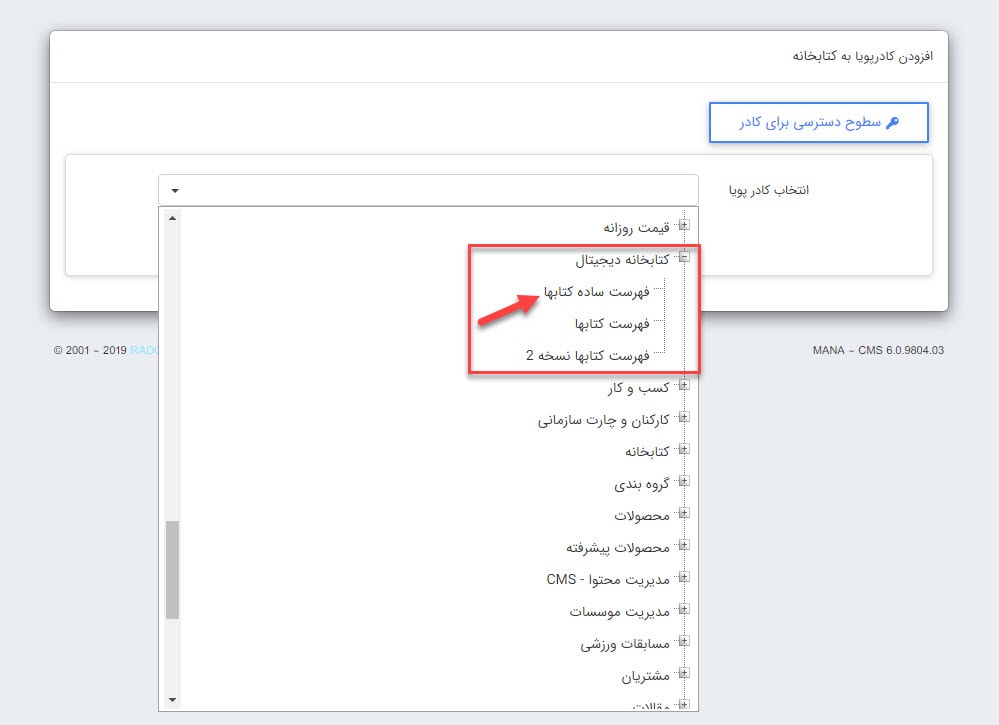Click the plus icon beside «مدیریت موسسات»
The image size is (999, 725).
(685, 611)
